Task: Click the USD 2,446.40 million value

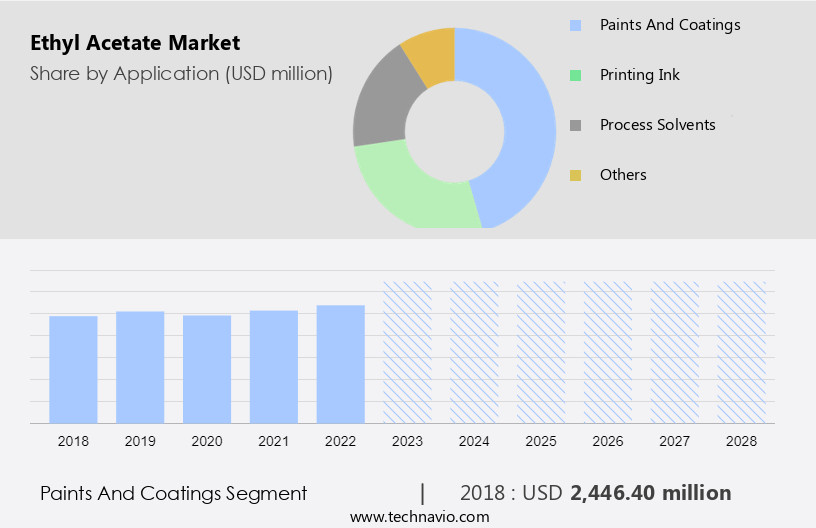Action: [650, 493]
